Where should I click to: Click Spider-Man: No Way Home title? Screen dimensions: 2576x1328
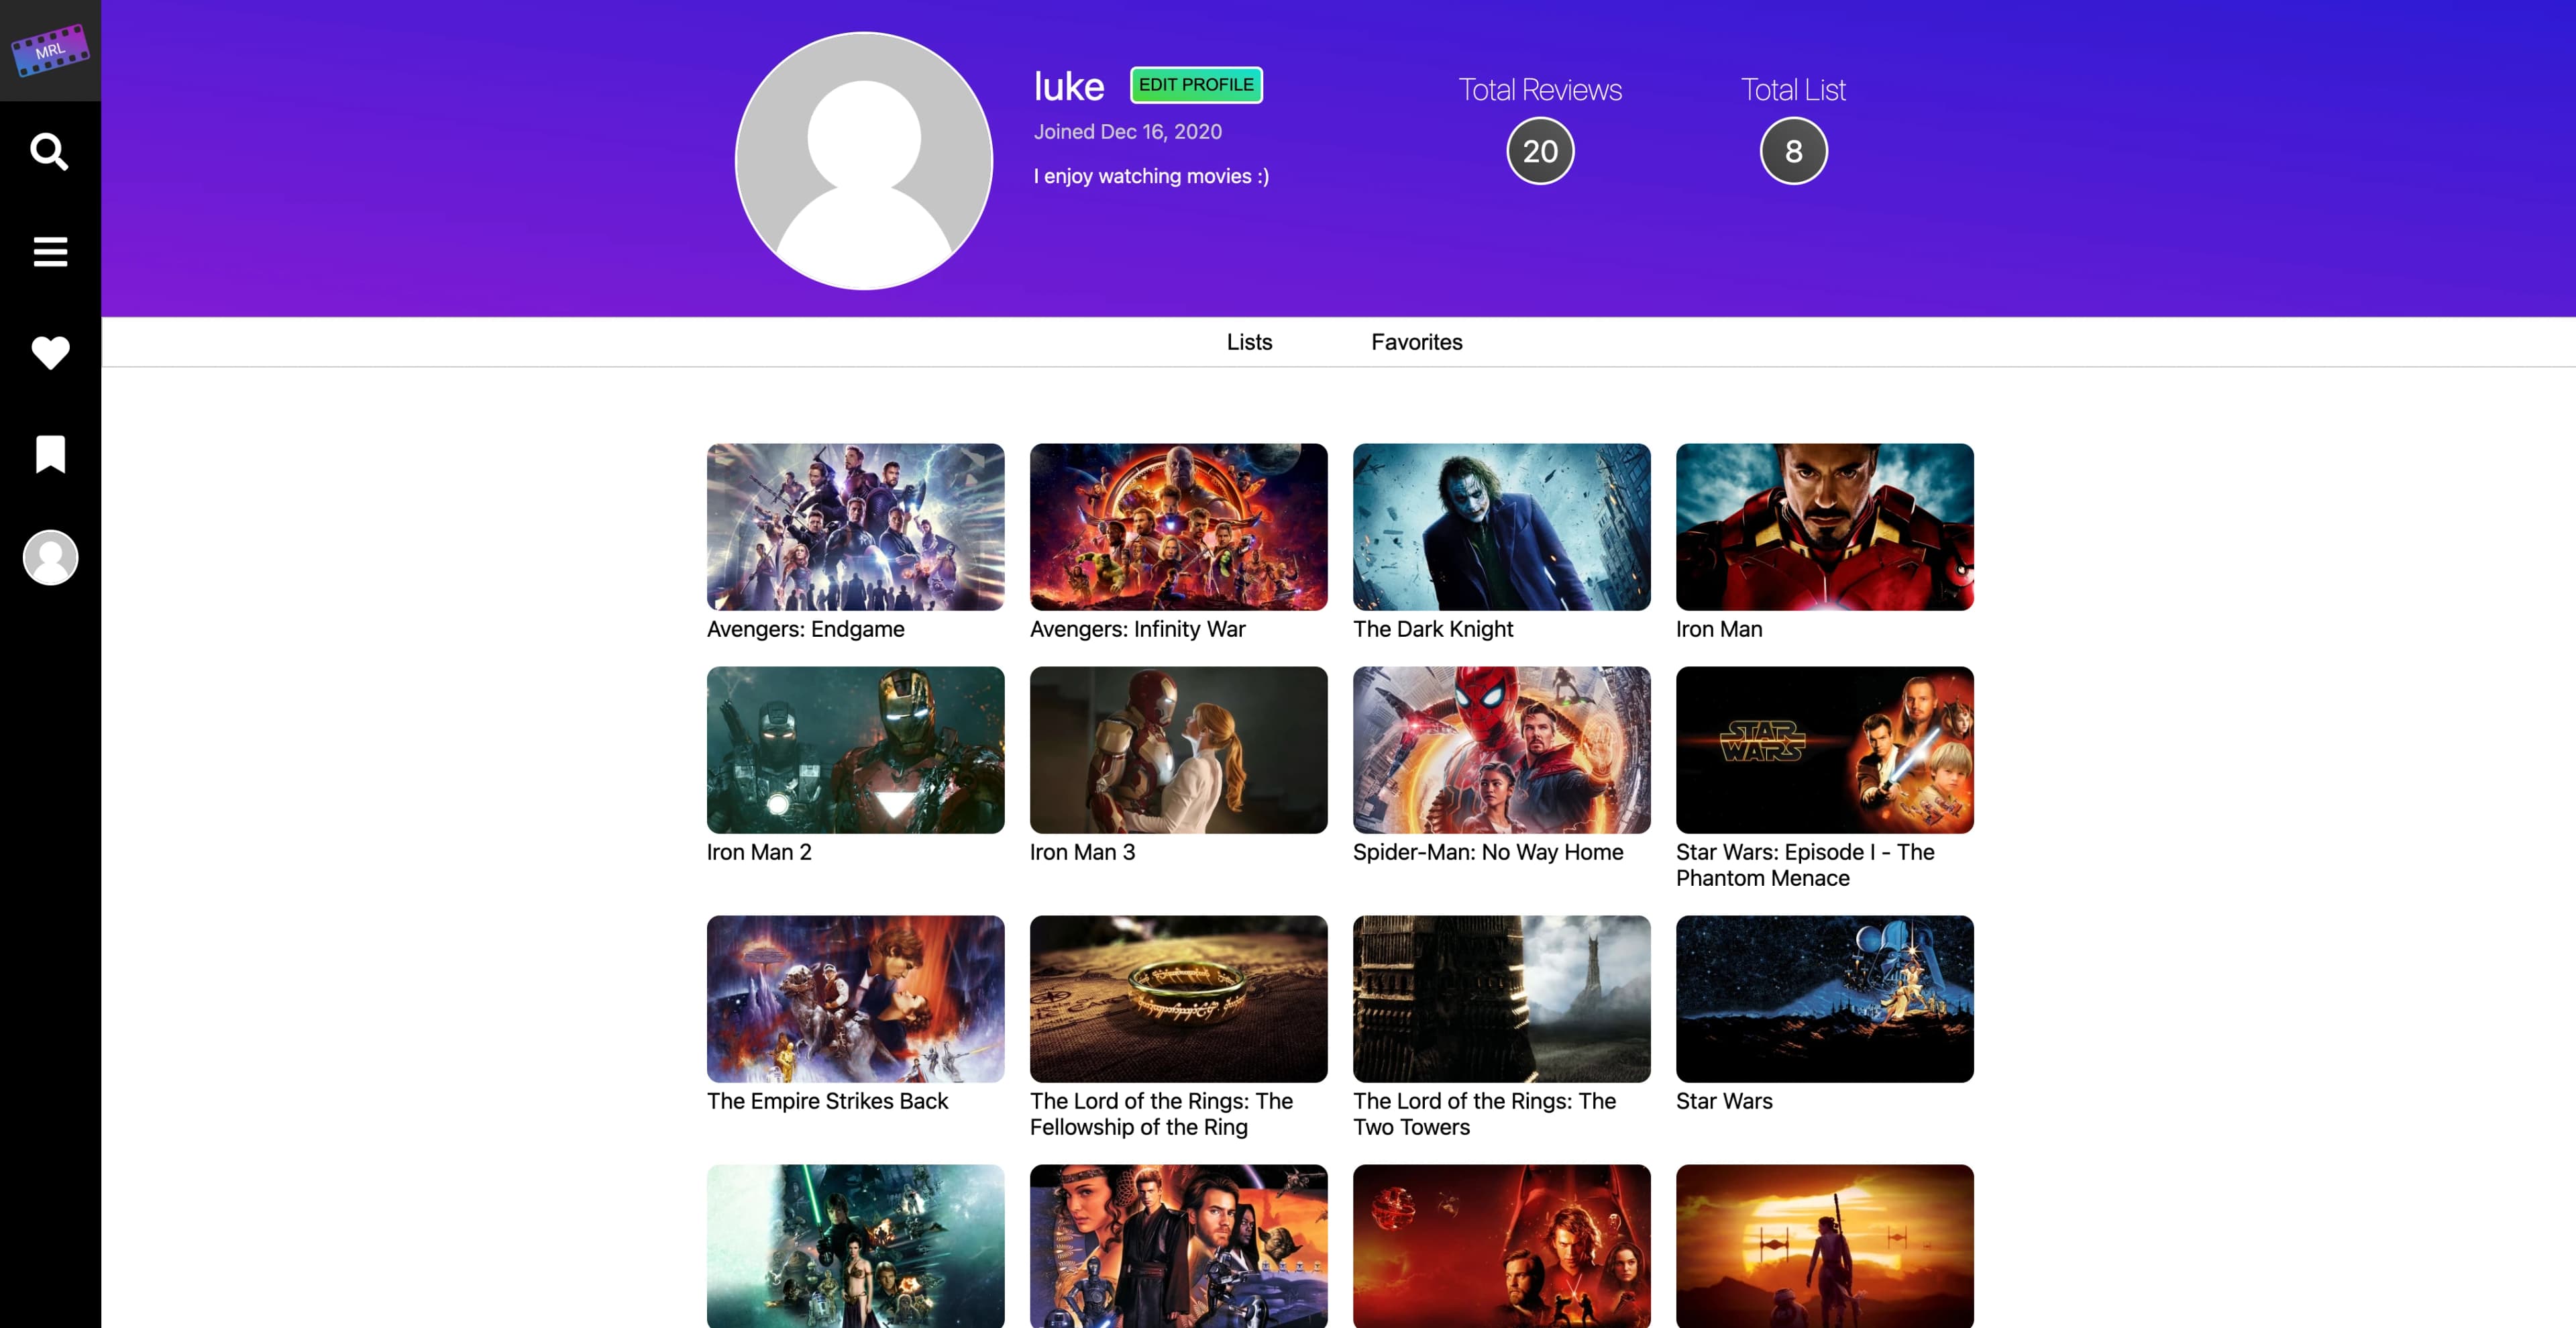[1488, 852]
